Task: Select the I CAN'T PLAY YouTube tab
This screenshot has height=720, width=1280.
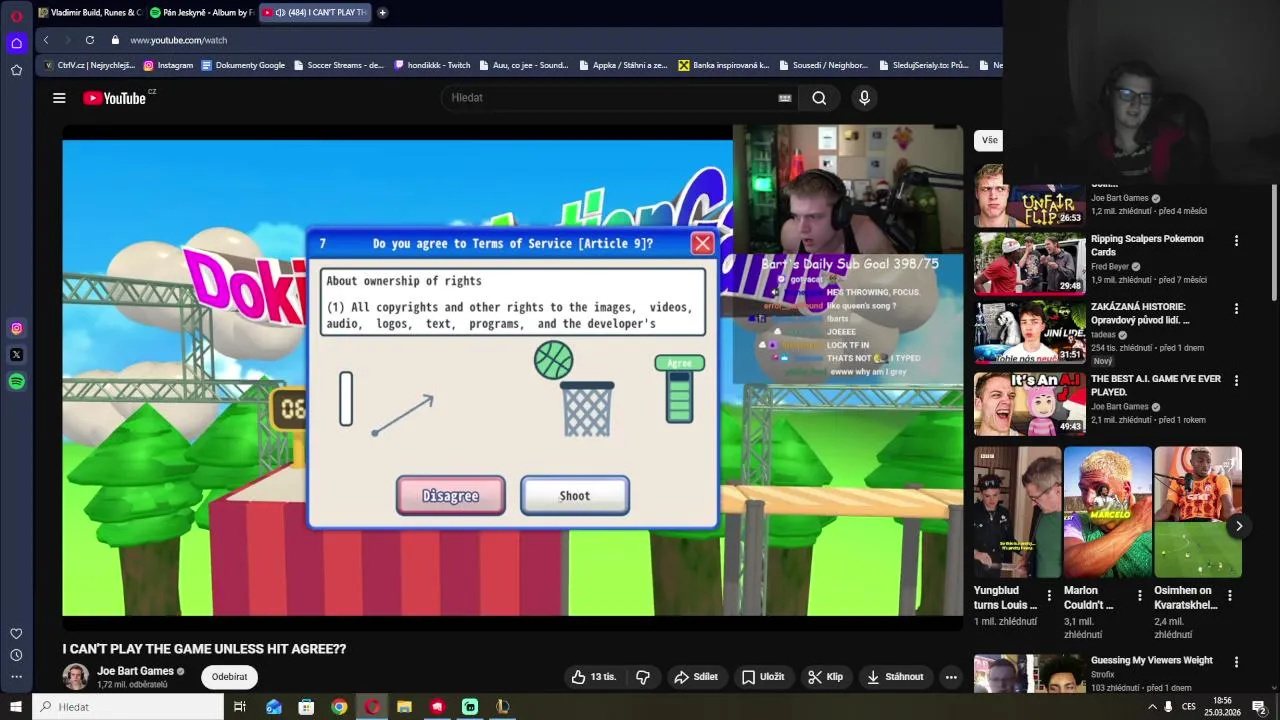Action: point(314,13)
